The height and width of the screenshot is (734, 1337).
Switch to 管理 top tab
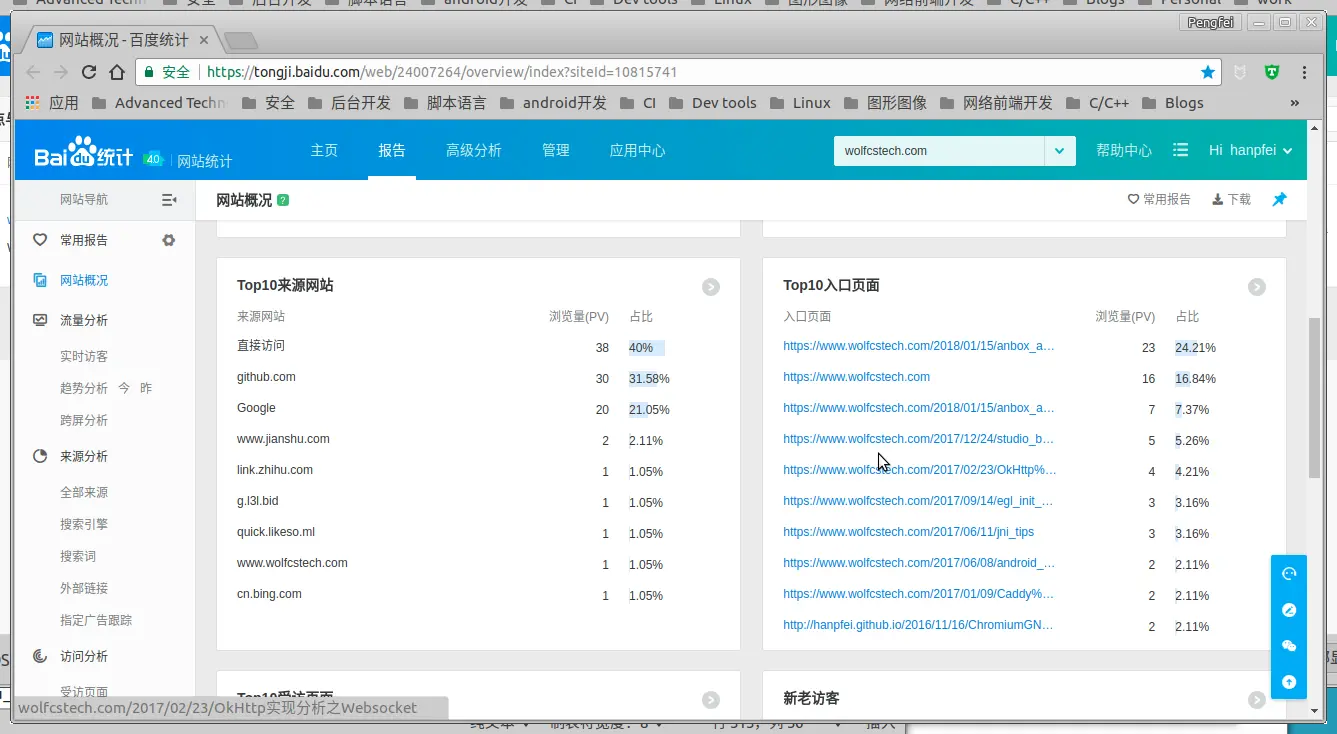tap(556, 150)
